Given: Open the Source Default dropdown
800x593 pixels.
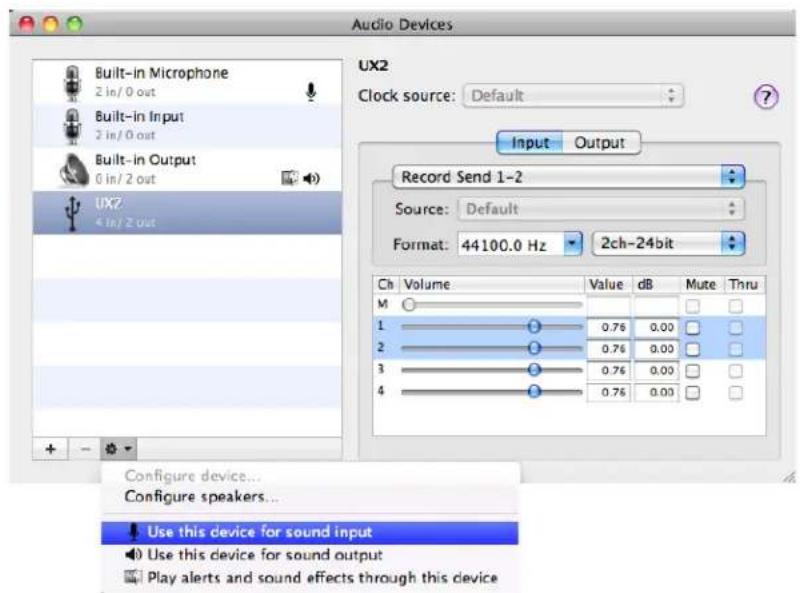Looking at the screenshot, I should 601,209.
